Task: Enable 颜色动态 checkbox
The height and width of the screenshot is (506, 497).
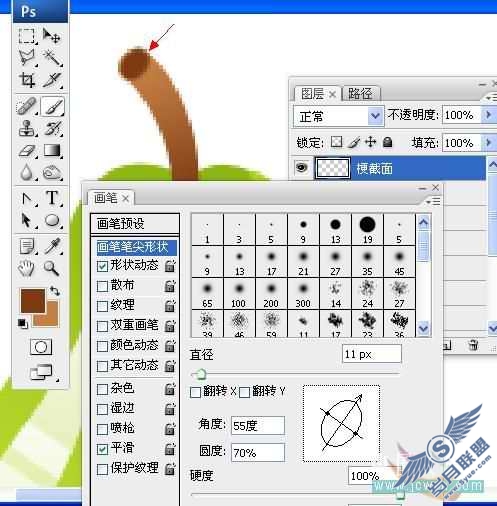Action: point(102,346)
